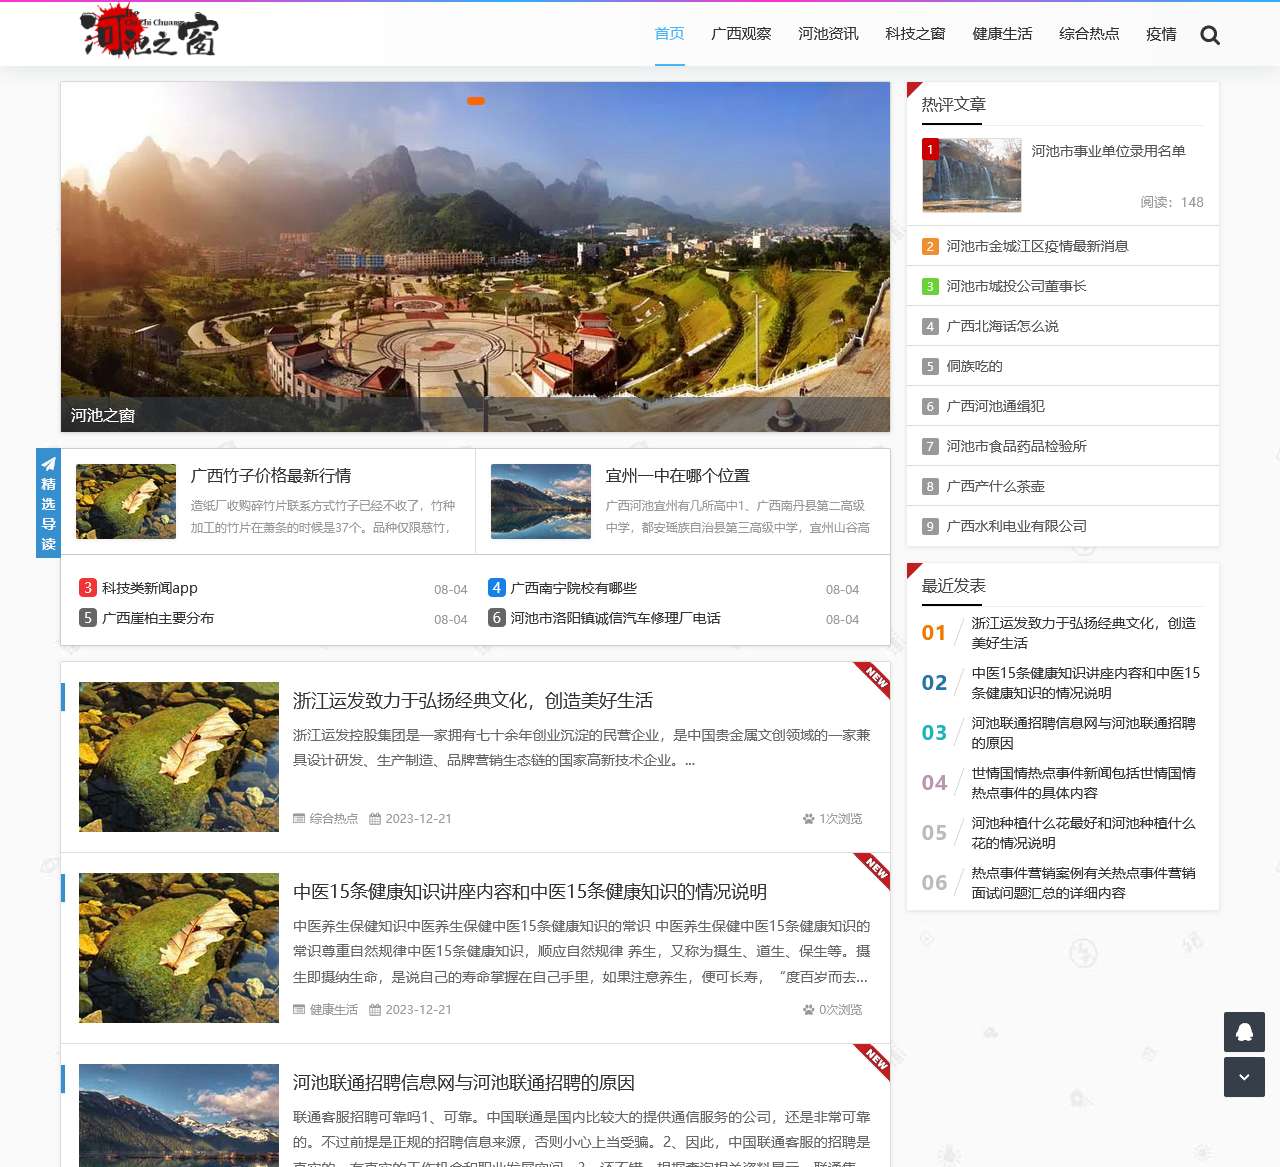Open the 疫情 navigation item
This screenshot has height=1167, width=1280.
(1161, 34)
